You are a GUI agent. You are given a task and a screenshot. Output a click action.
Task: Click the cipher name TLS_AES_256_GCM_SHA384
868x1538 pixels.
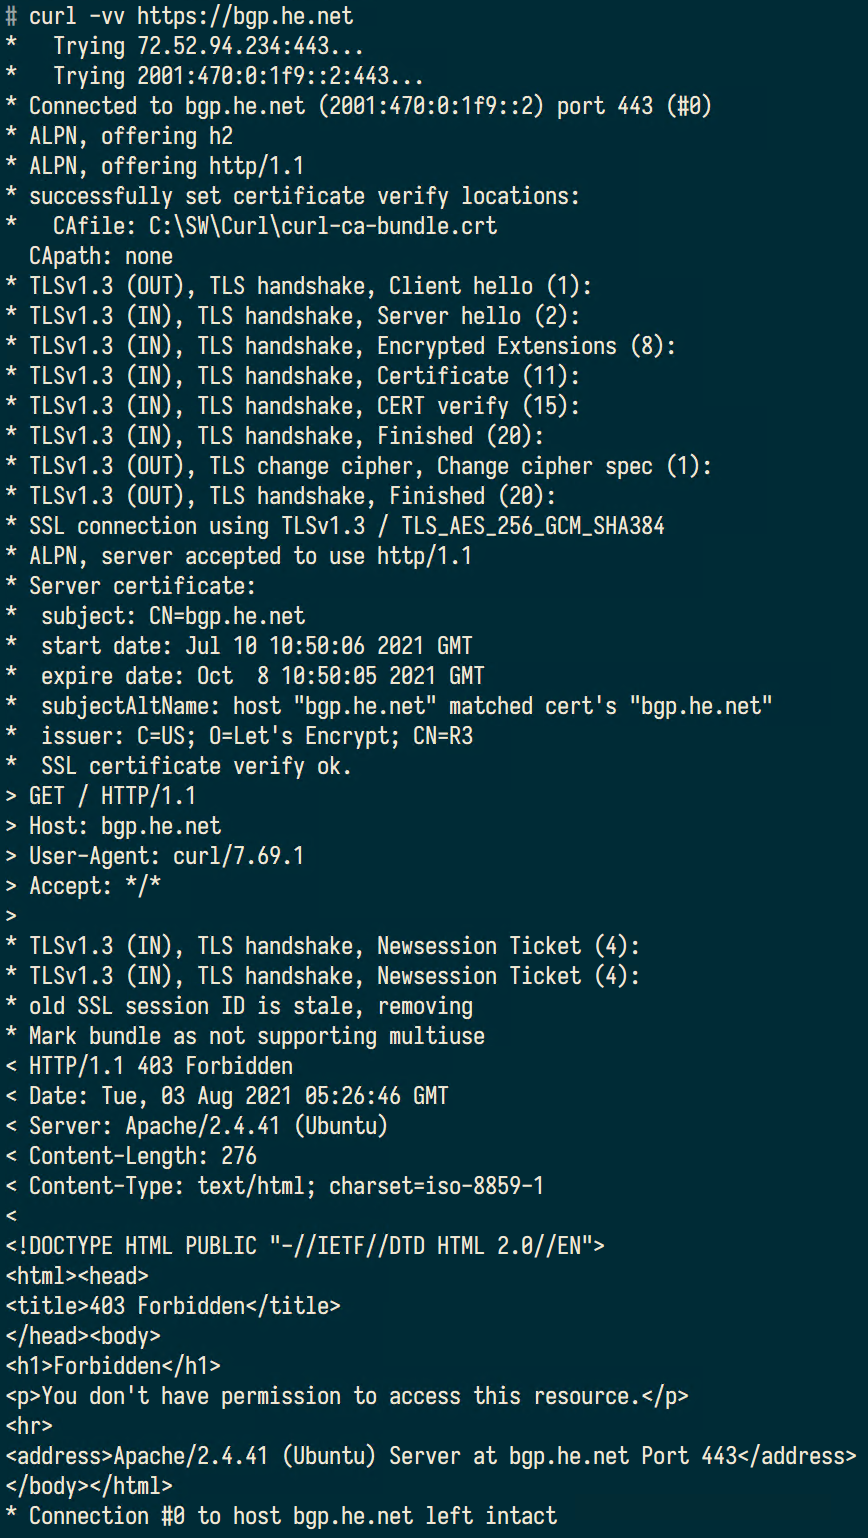click(531, 526)
